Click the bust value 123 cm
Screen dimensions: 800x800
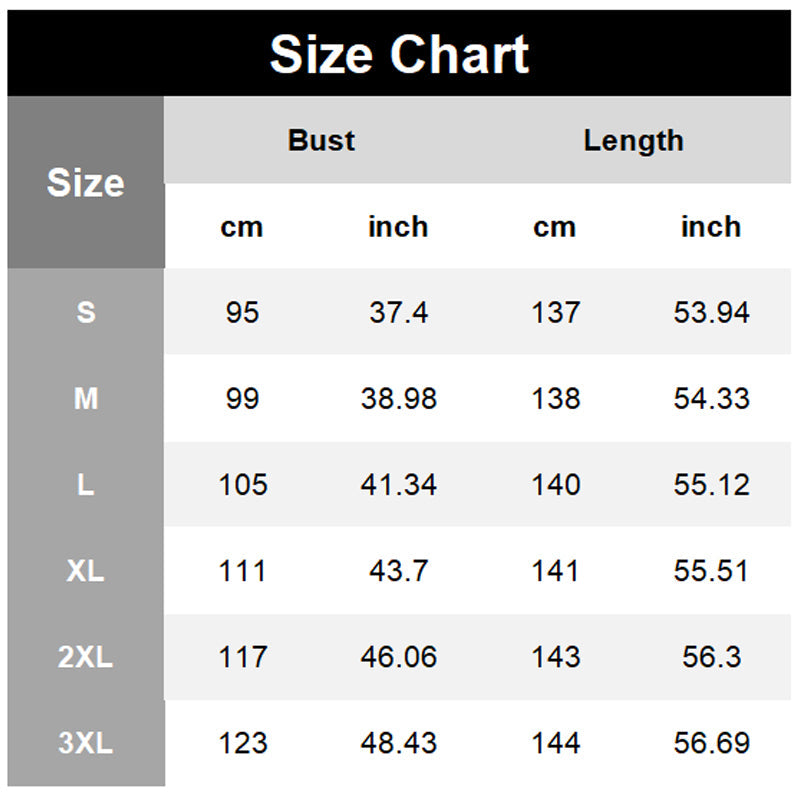[x=243, y=743]
